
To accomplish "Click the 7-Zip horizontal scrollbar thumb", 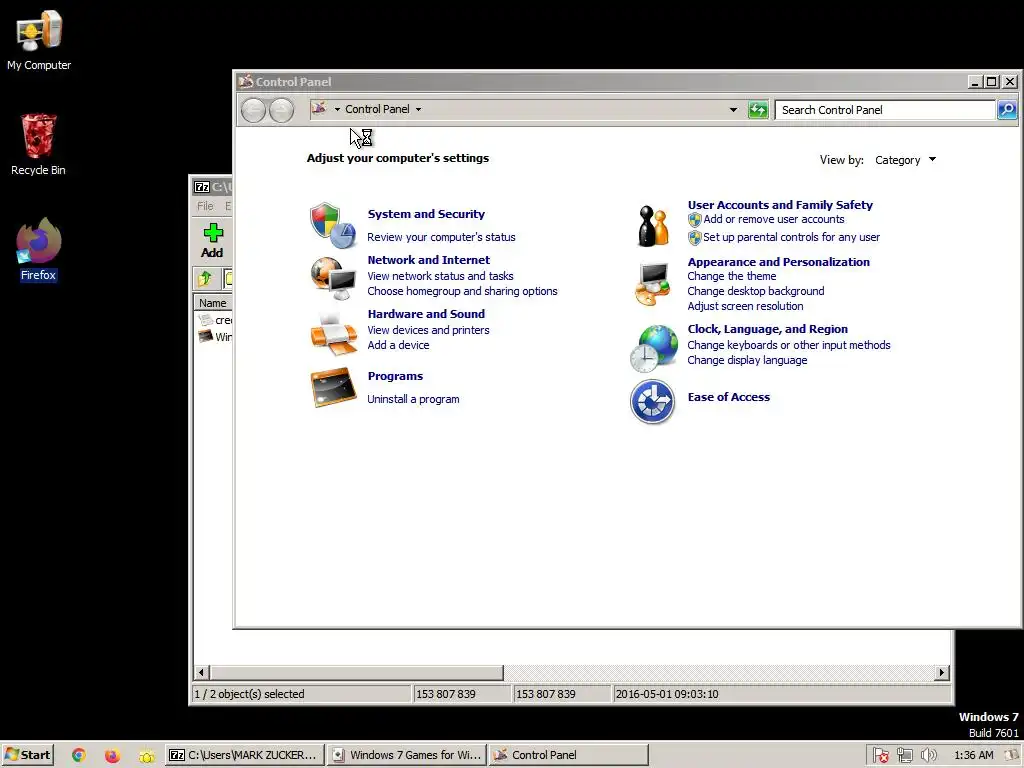I will [357, 672].
